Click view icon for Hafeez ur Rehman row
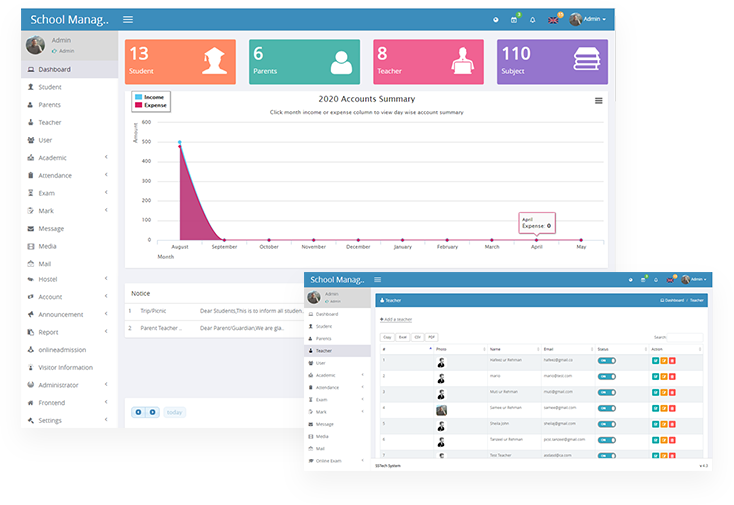 (656, 361)
